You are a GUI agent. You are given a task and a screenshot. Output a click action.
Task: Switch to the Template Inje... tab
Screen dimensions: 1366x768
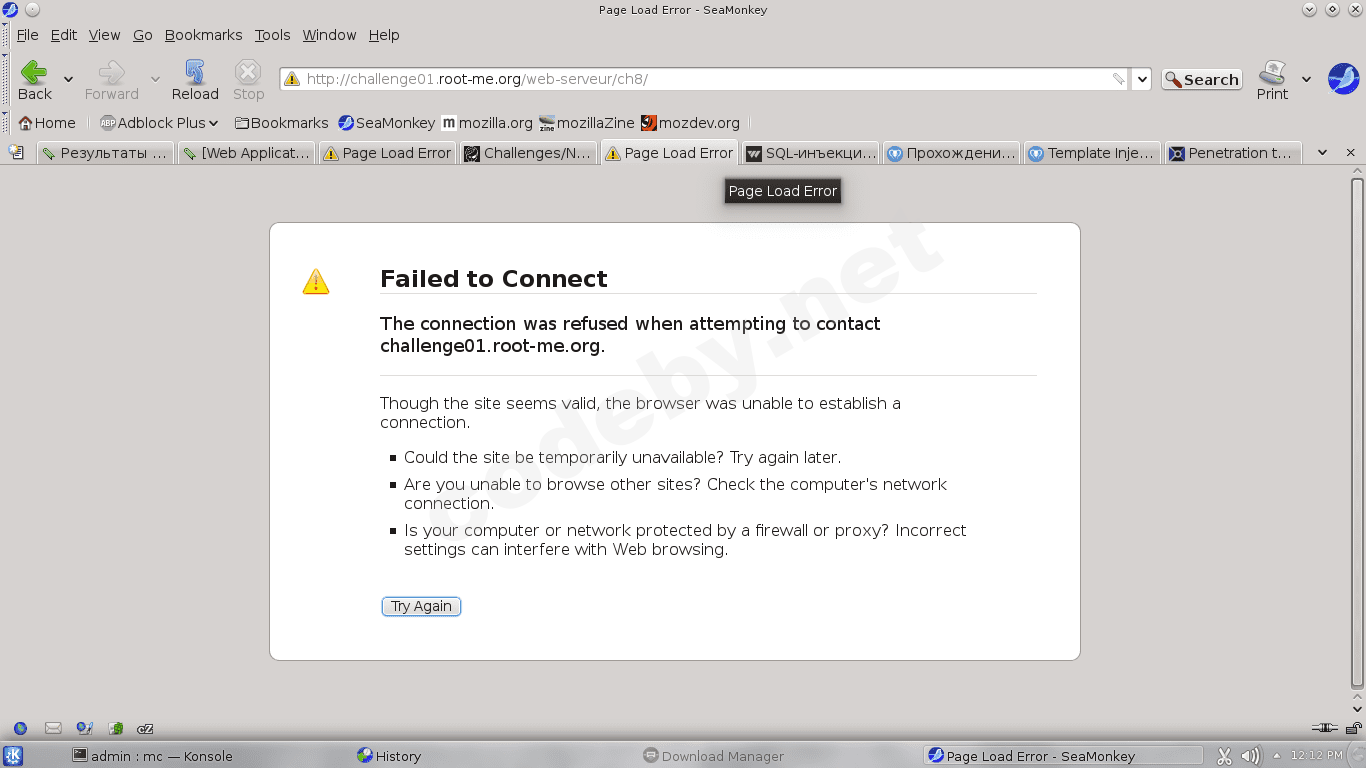(x=1092, y=153)
